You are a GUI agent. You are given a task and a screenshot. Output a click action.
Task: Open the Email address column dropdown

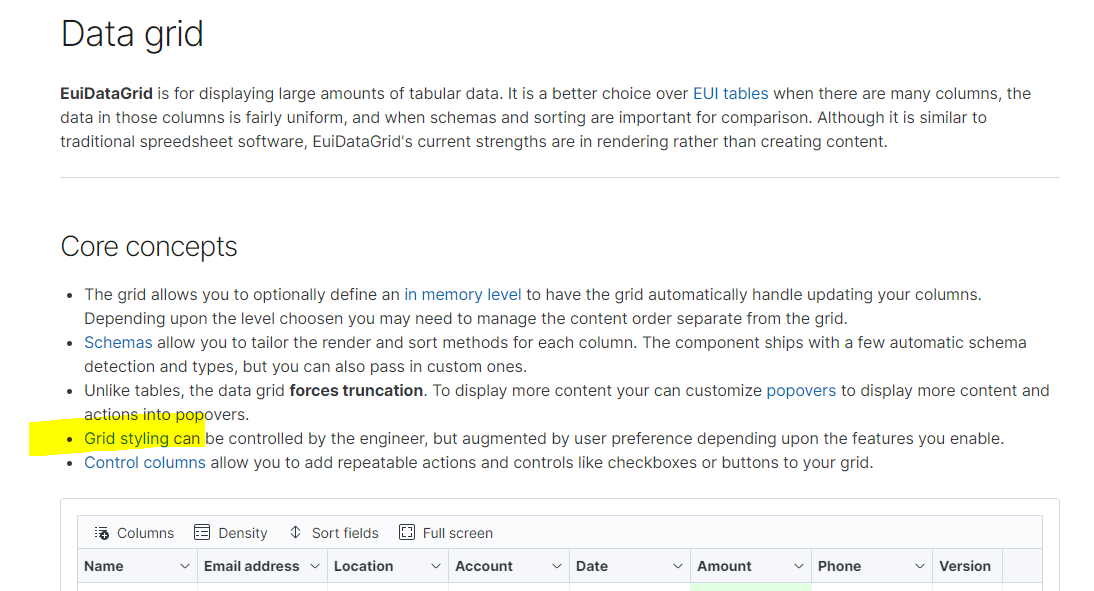pos(314,565)
